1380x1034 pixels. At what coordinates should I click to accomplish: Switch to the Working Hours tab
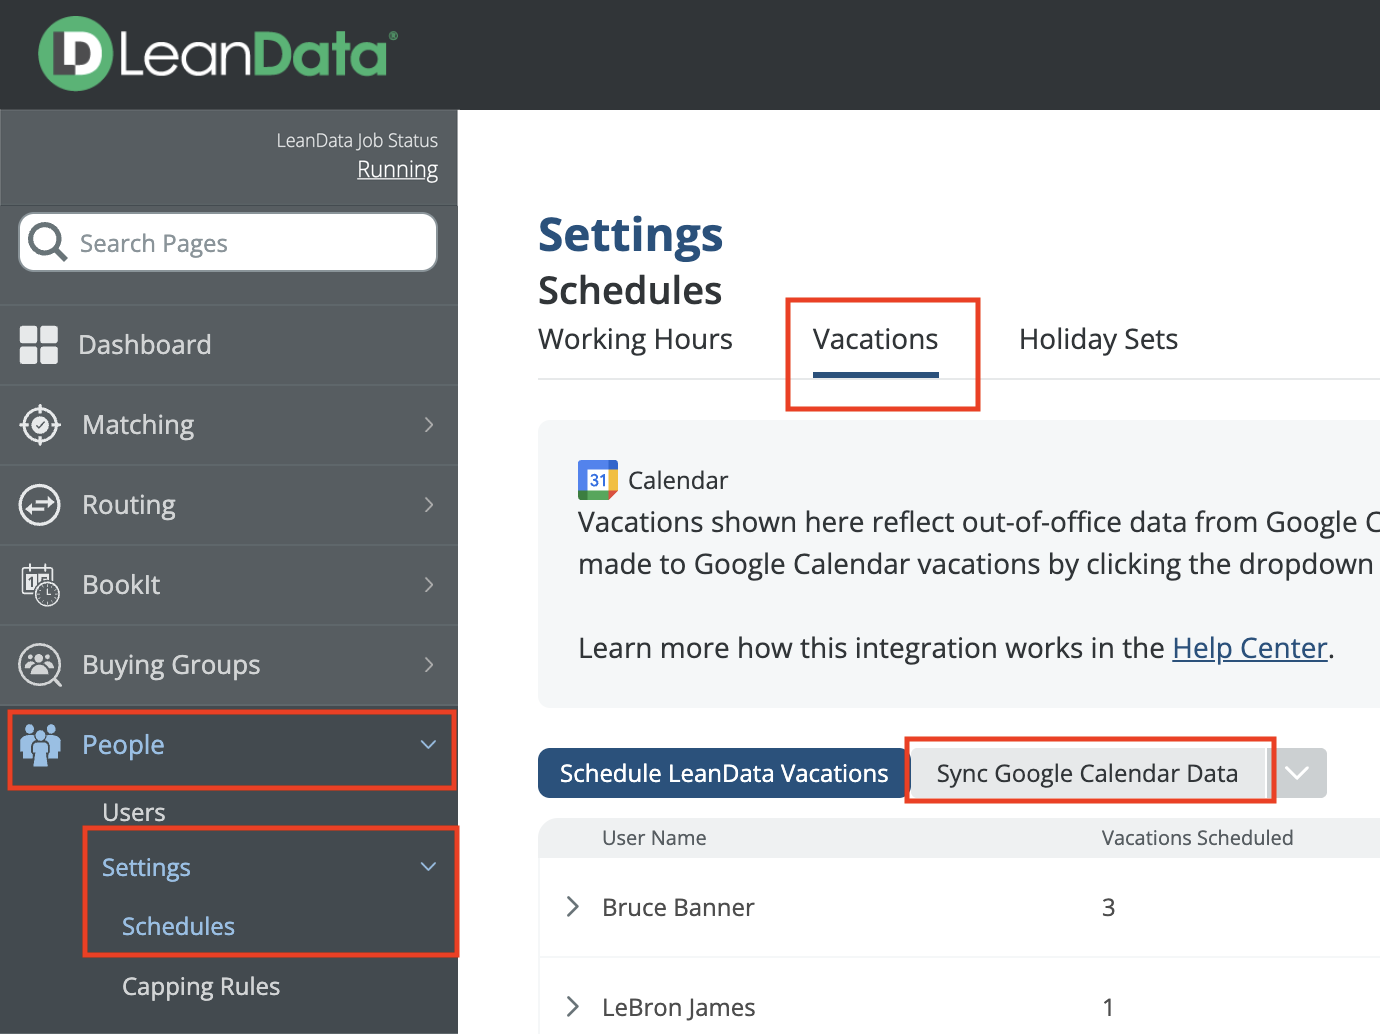[635, 339]
